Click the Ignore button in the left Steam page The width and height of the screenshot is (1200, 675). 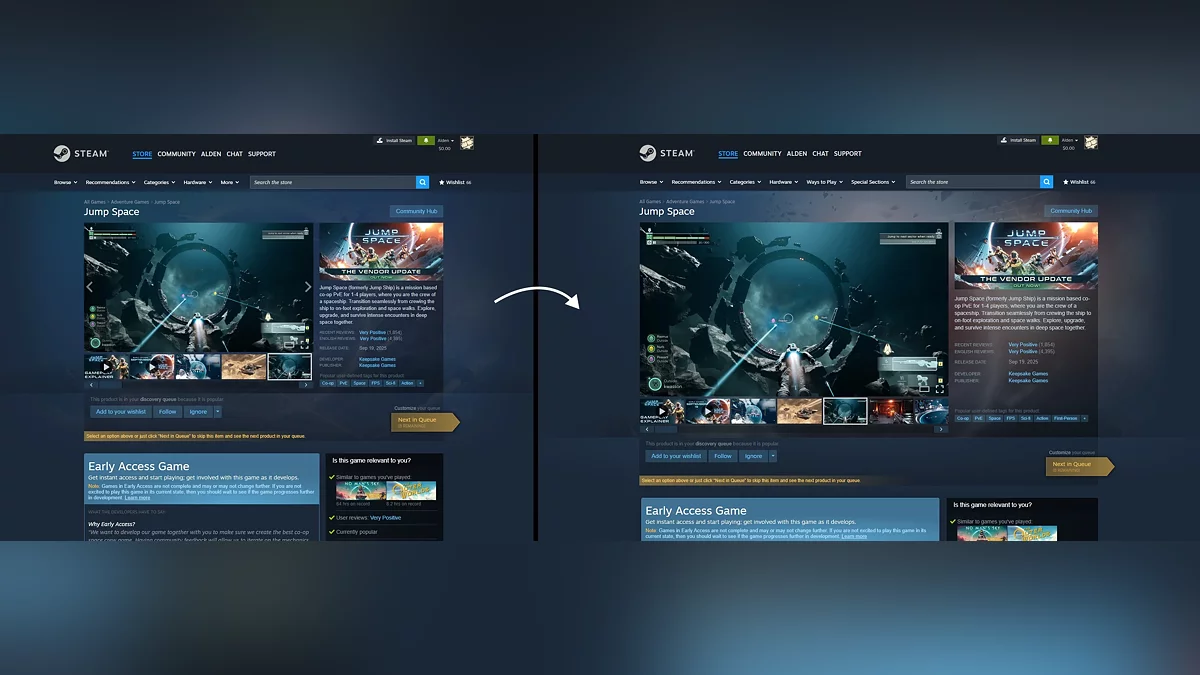(198, 412)
